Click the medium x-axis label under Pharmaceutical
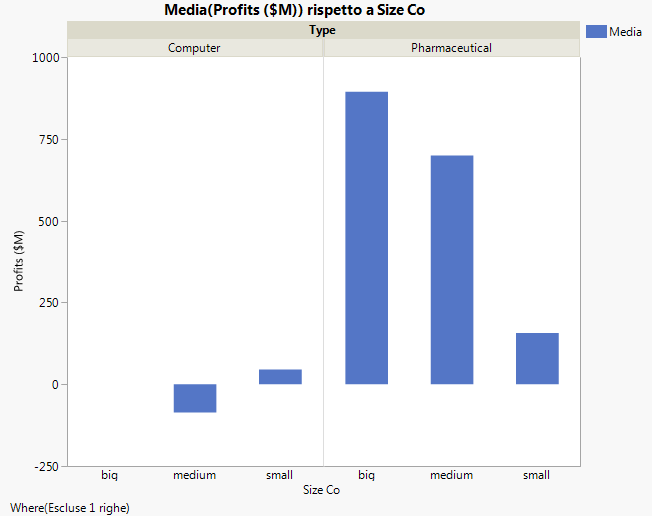652x516 pixels. pyautogui.click(x=451, y=475)
